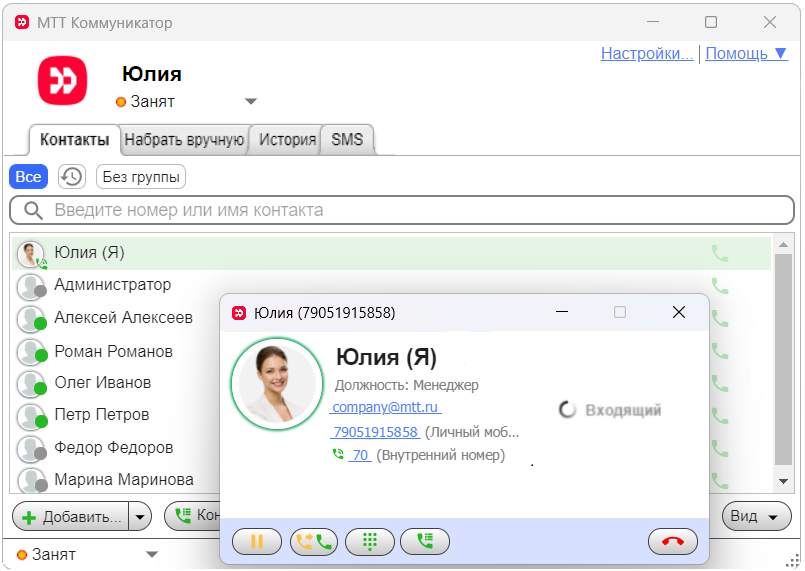The height and width of the screenshot is (571, 805).
Task: Open the "Настройки..." link
Action: click(647, 53)
